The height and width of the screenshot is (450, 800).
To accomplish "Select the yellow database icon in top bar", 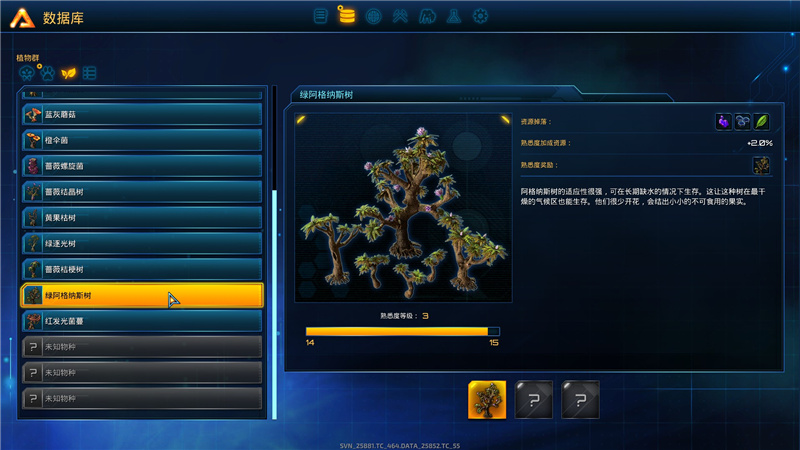I will [x=346, y=14].
